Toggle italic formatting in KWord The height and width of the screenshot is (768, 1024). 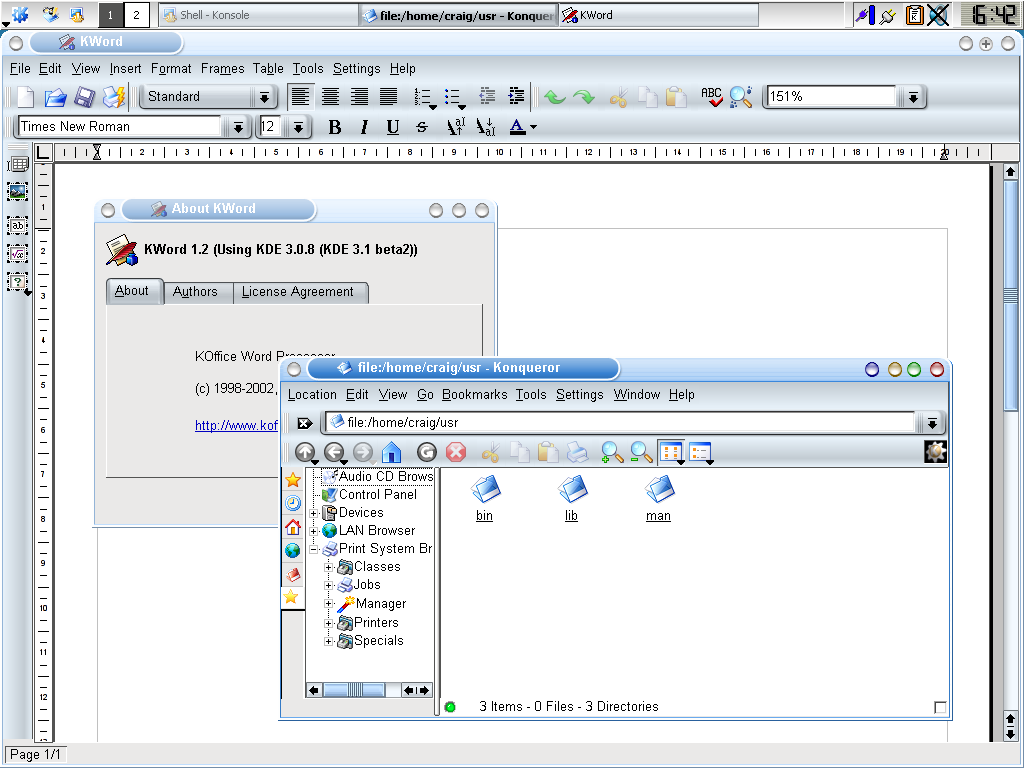click(x=364, y=127)
